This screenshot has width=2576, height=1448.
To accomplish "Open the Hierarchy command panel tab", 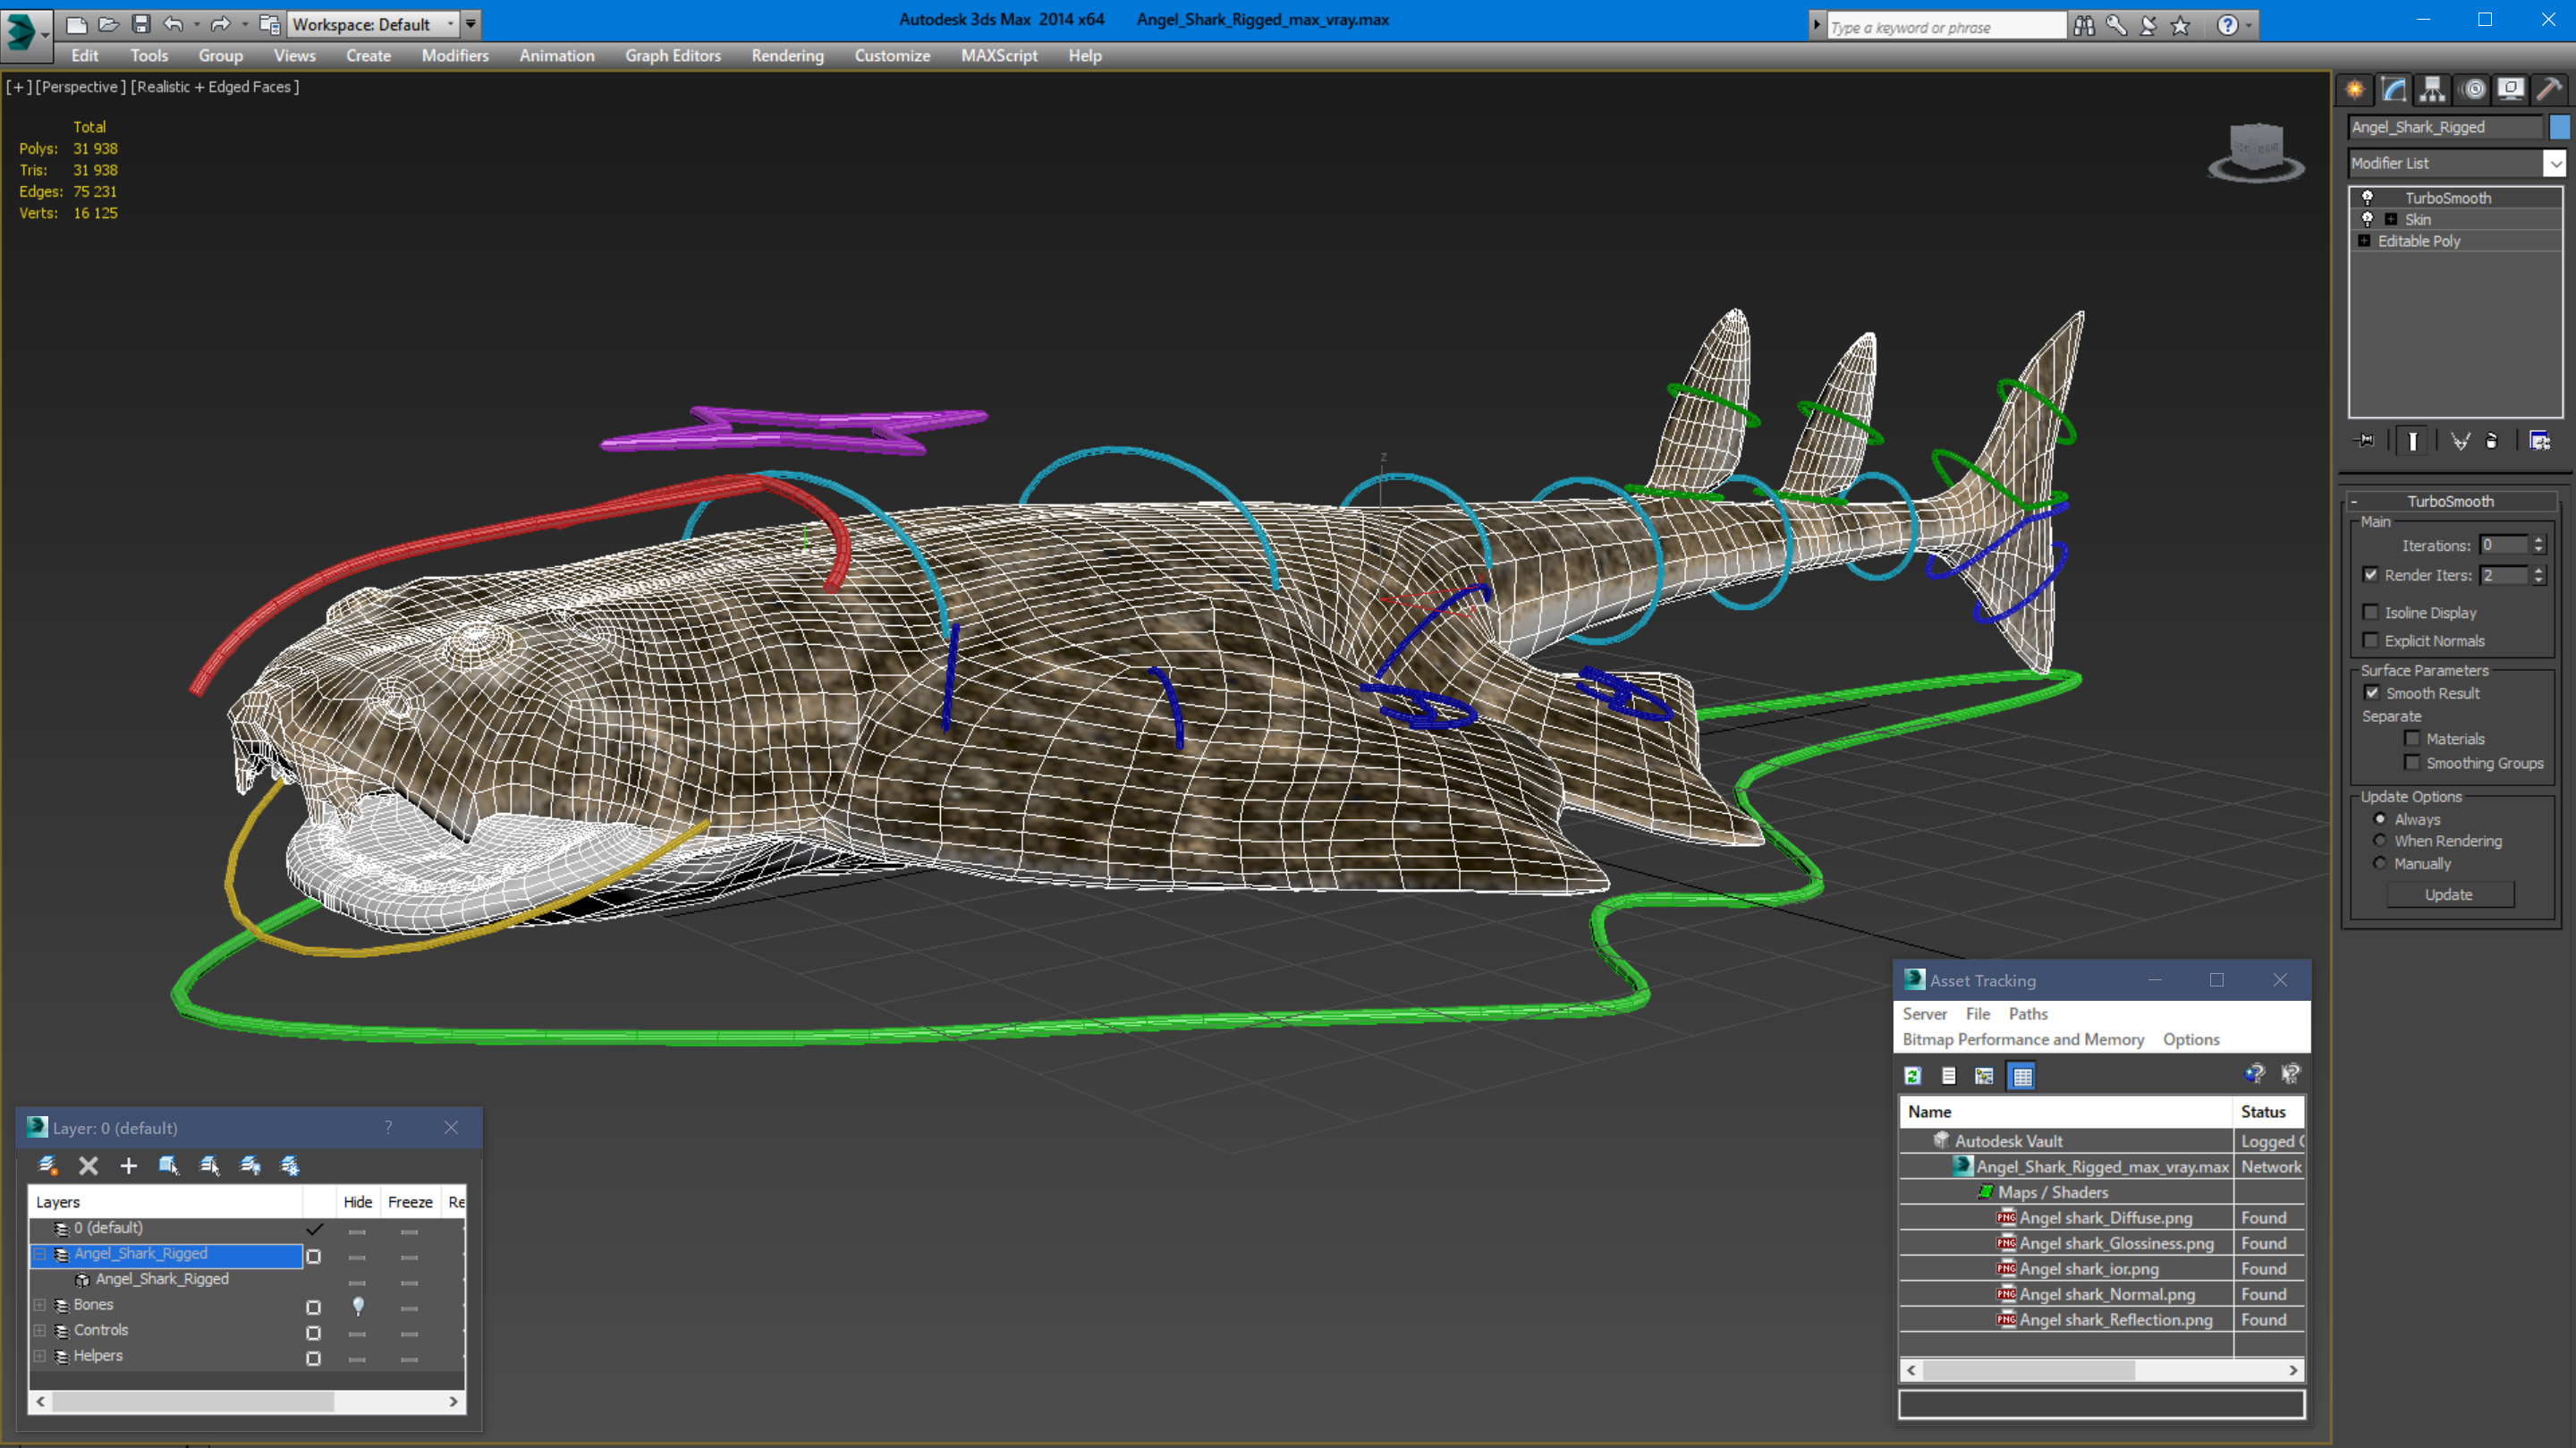I will [2433, 90].
